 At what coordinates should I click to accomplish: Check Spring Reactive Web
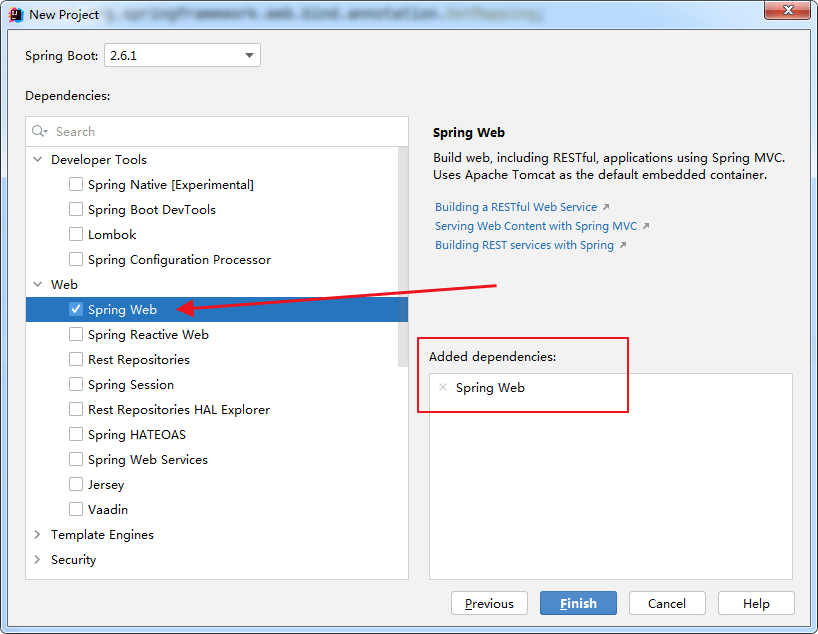coord(76,334)
